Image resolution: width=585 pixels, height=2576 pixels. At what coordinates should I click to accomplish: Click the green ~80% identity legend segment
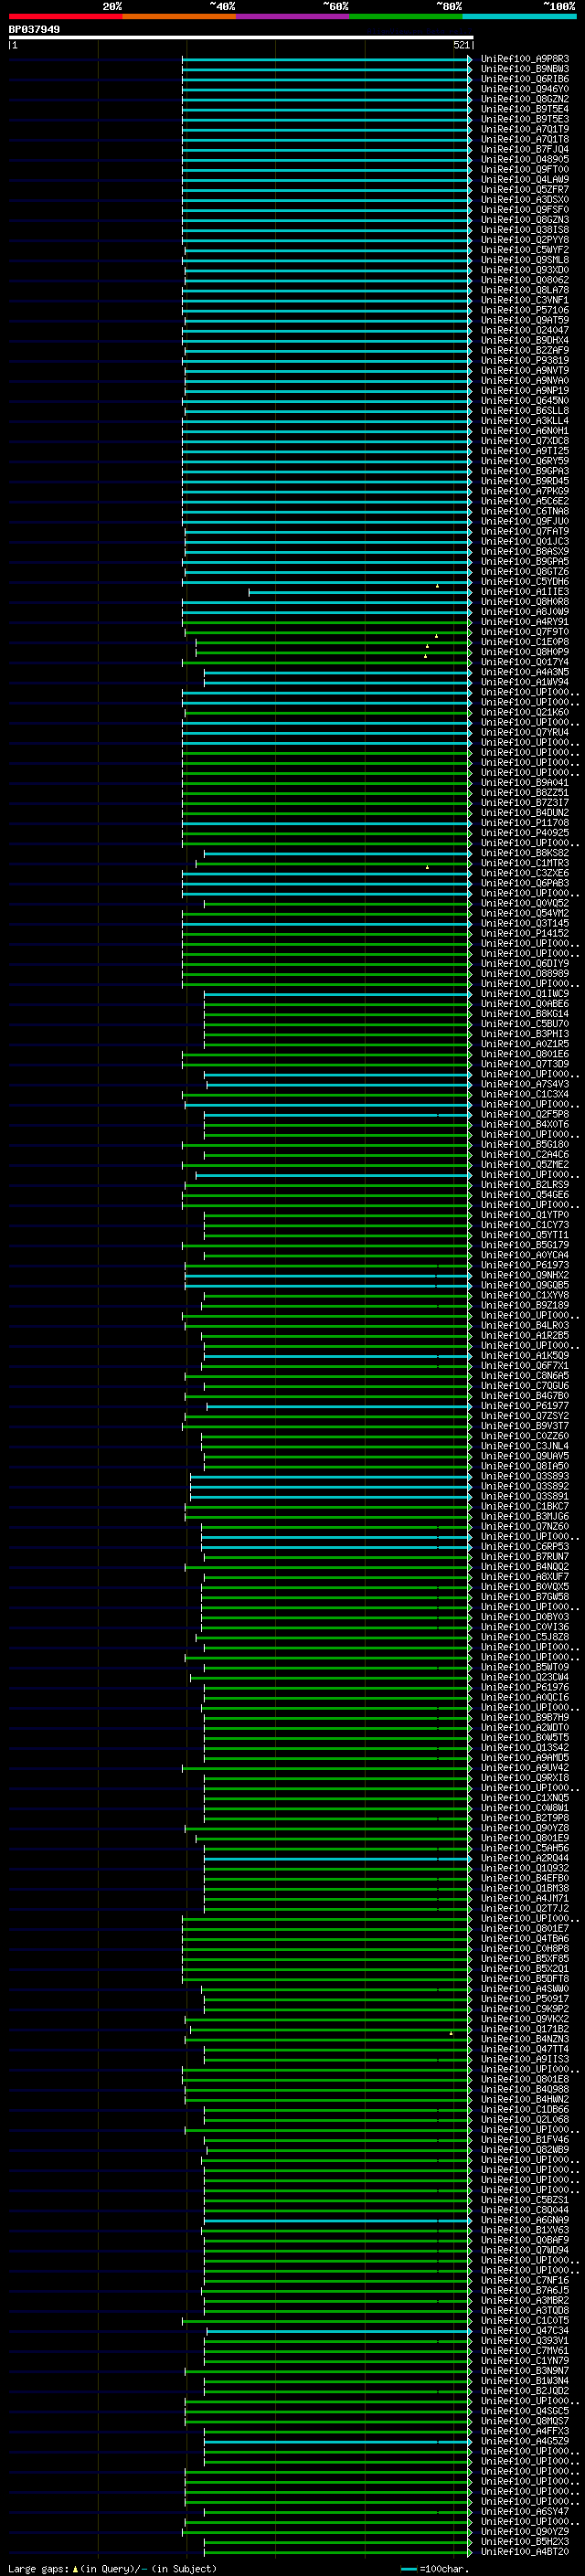(x=406, y=16)
